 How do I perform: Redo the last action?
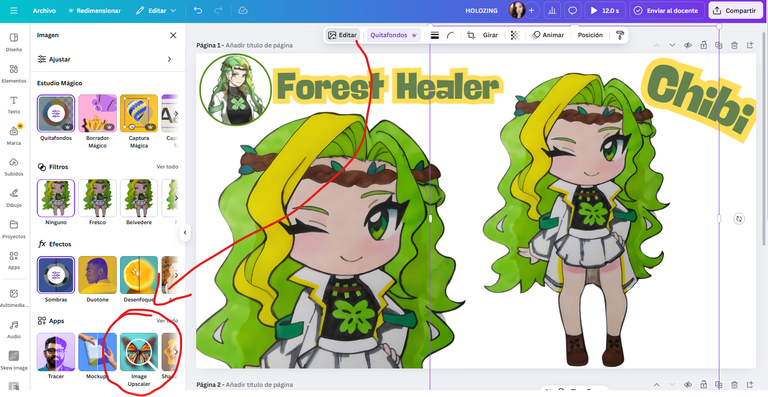[x=218, y=10]
